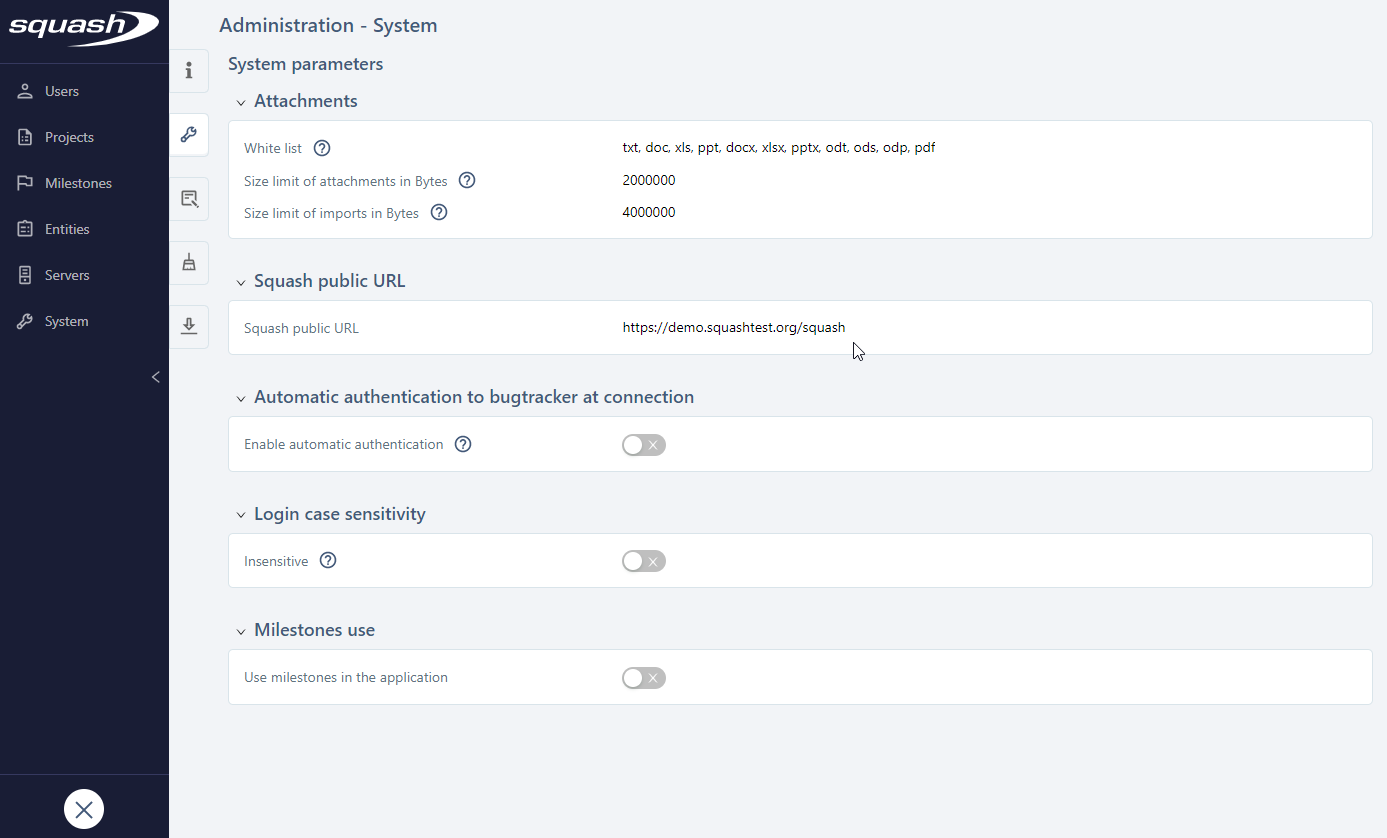The height and width of the screenshot is (838, 1387).
Task: Click help icon for attachments size limit
Action: [x=467, y=181]
